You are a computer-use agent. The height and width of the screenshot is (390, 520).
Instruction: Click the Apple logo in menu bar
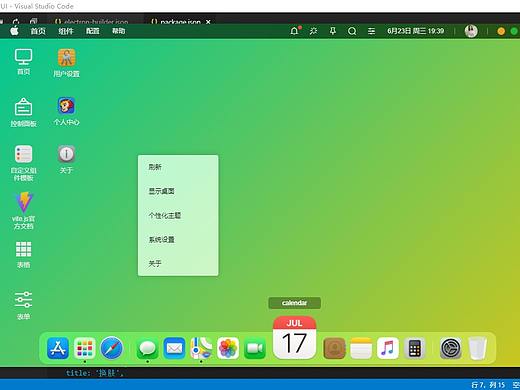(x=14, y=31)
